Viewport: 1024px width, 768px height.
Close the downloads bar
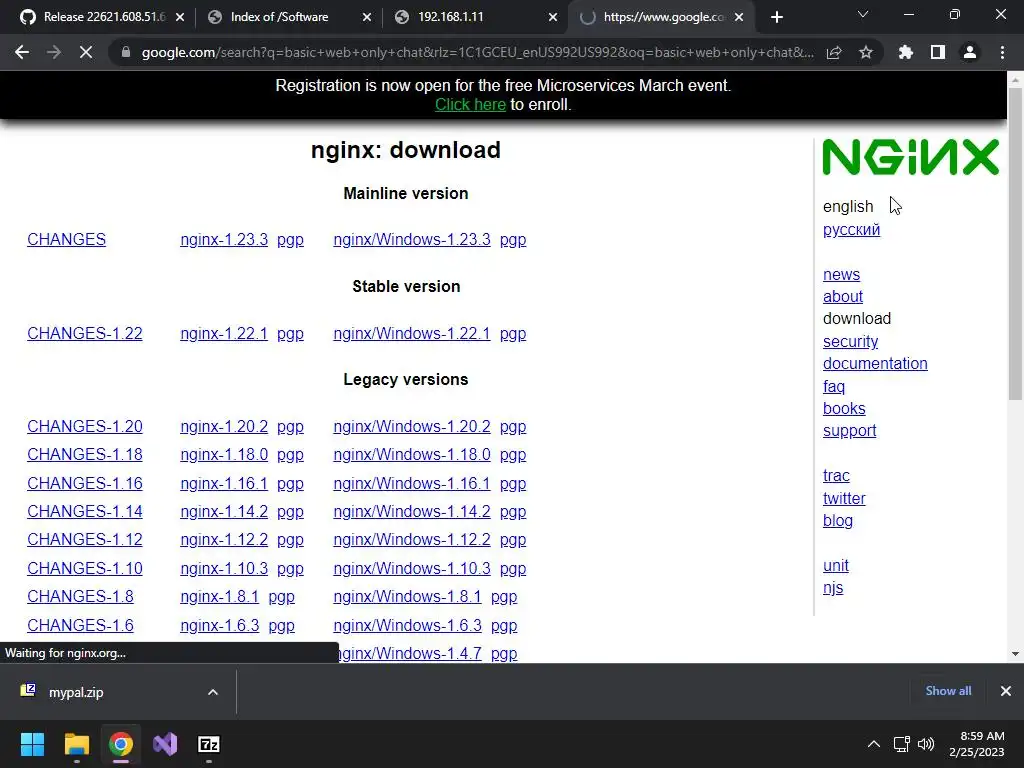(1006, 691)
